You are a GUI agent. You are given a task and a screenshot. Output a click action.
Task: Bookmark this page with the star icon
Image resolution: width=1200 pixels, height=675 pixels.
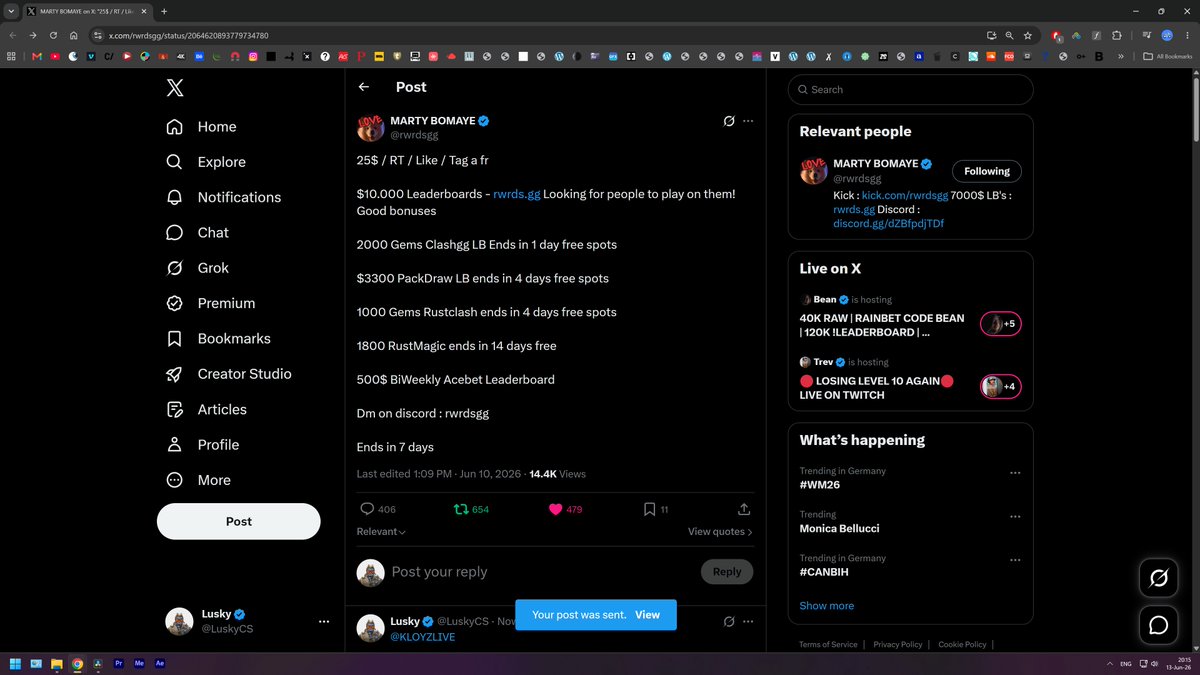(x=1027, y=35)
